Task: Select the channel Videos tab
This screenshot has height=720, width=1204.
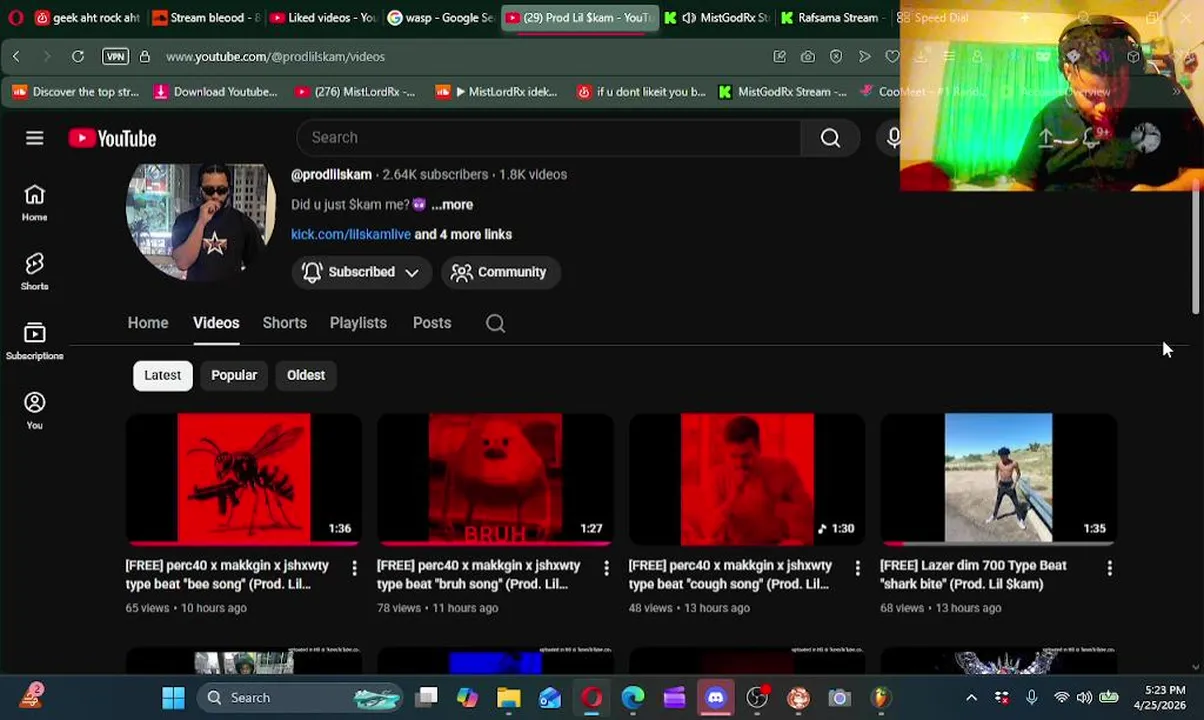Action: [216, 323]
